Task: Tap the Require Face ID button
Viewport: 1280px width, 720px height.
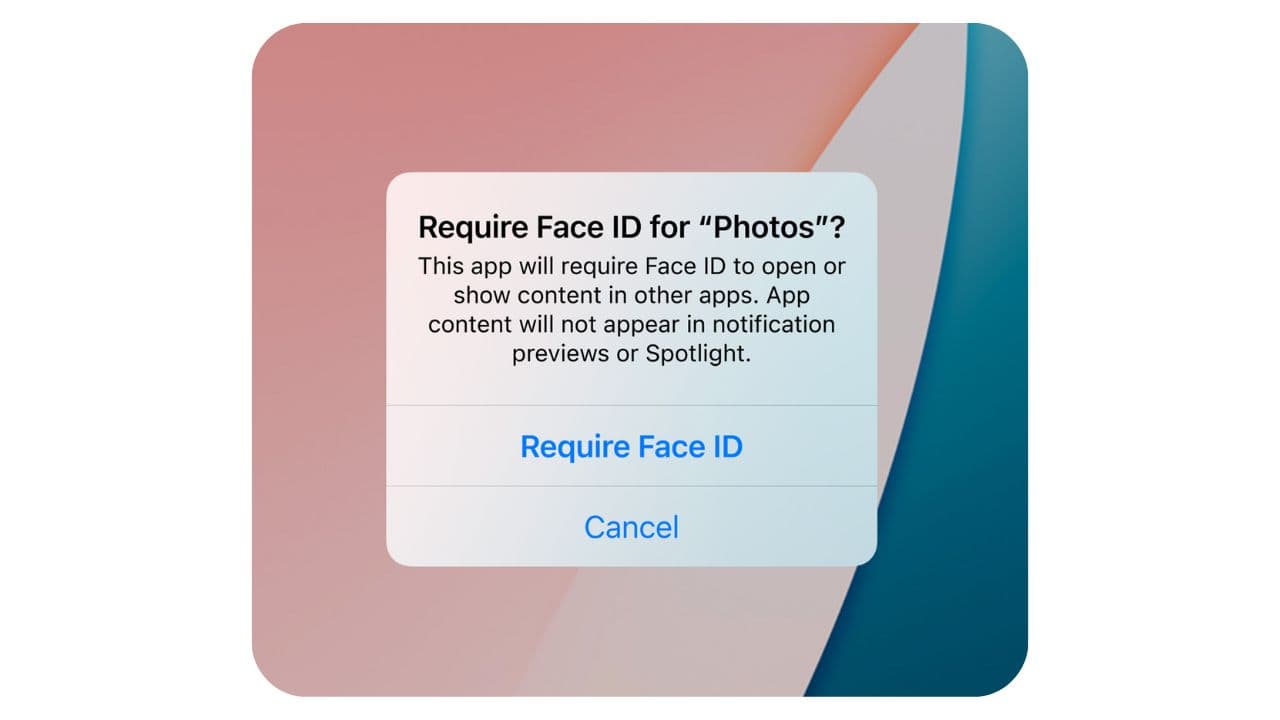Action: coord(631,446)
